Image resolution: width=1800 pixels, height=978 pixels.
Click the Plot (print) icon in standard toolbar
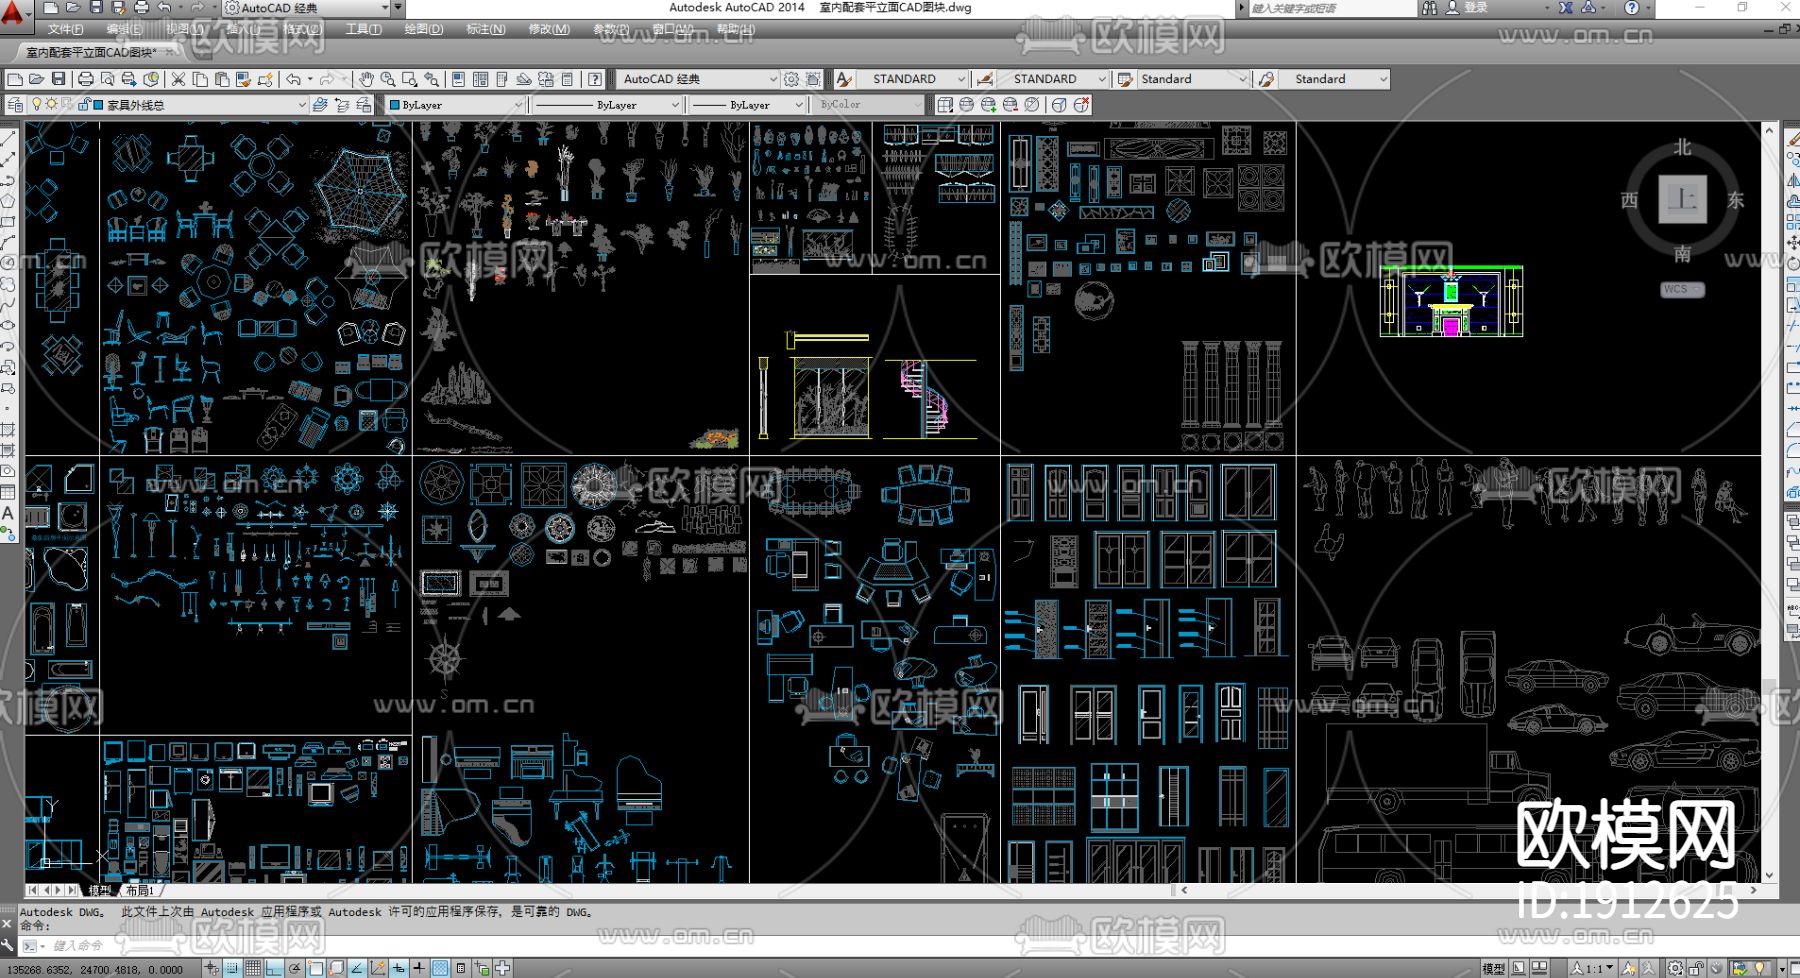(x=86, y=79)
